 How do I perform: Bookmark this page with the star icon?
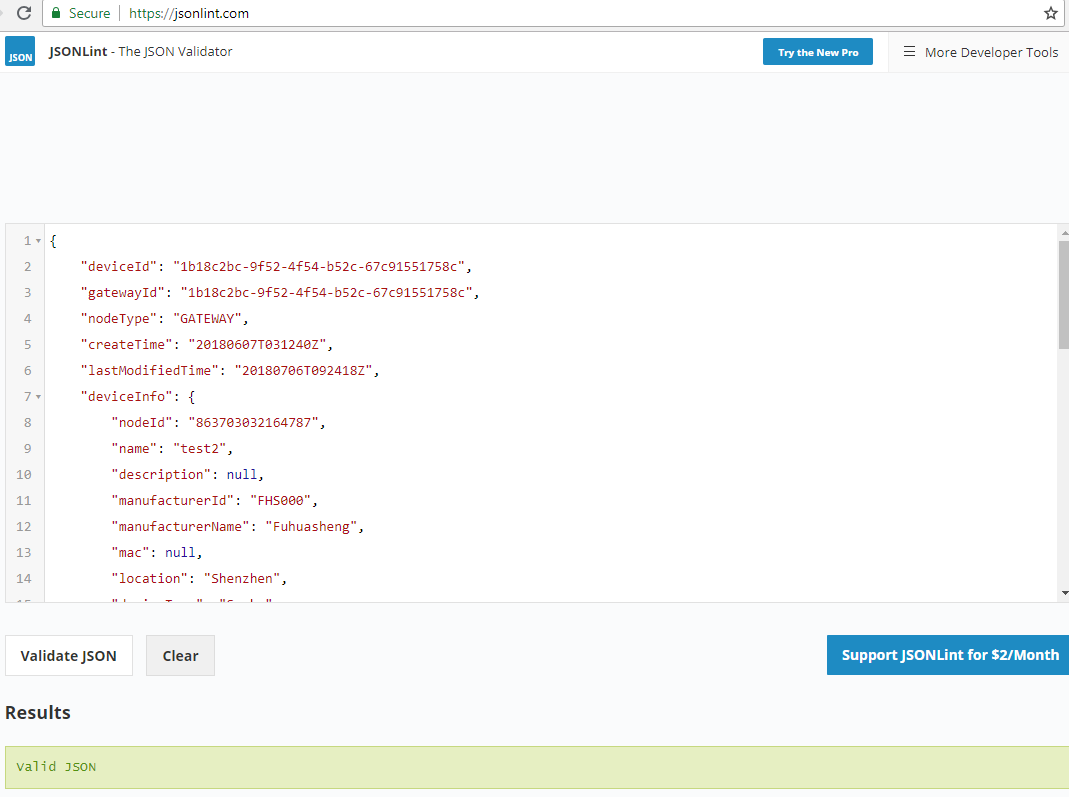[x=1051, y=13]
